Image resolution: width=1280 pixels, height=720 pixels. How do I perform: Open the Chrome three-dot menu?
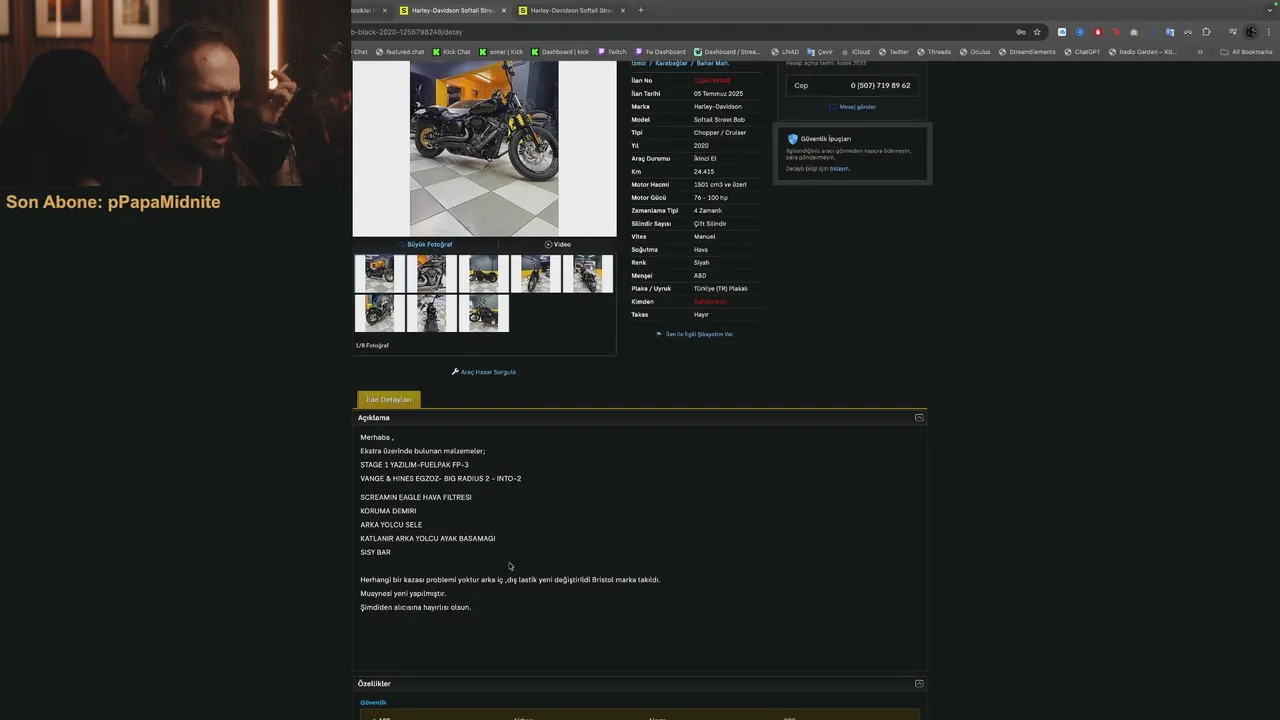click(1268, 32)
